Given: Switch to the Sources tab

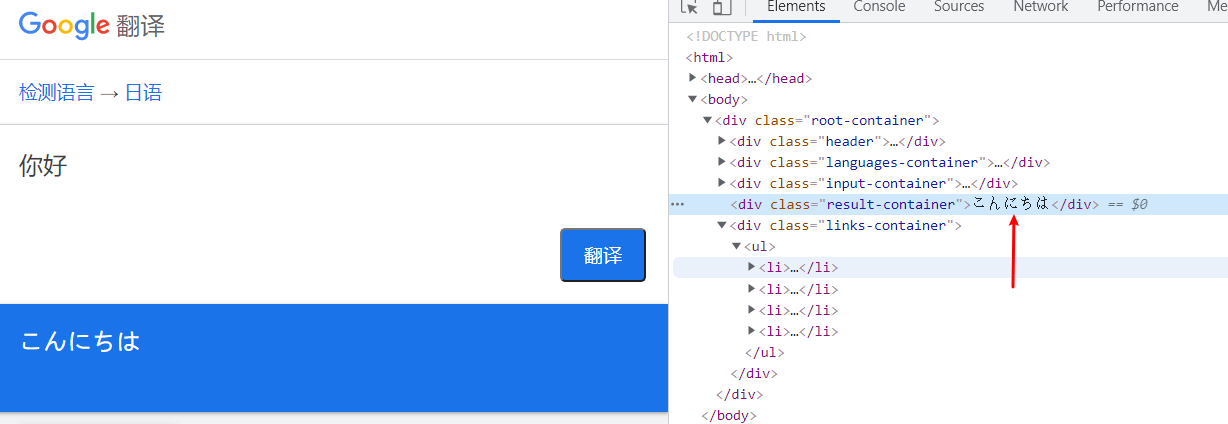Looking at the screenshot, I should (959, 7).
